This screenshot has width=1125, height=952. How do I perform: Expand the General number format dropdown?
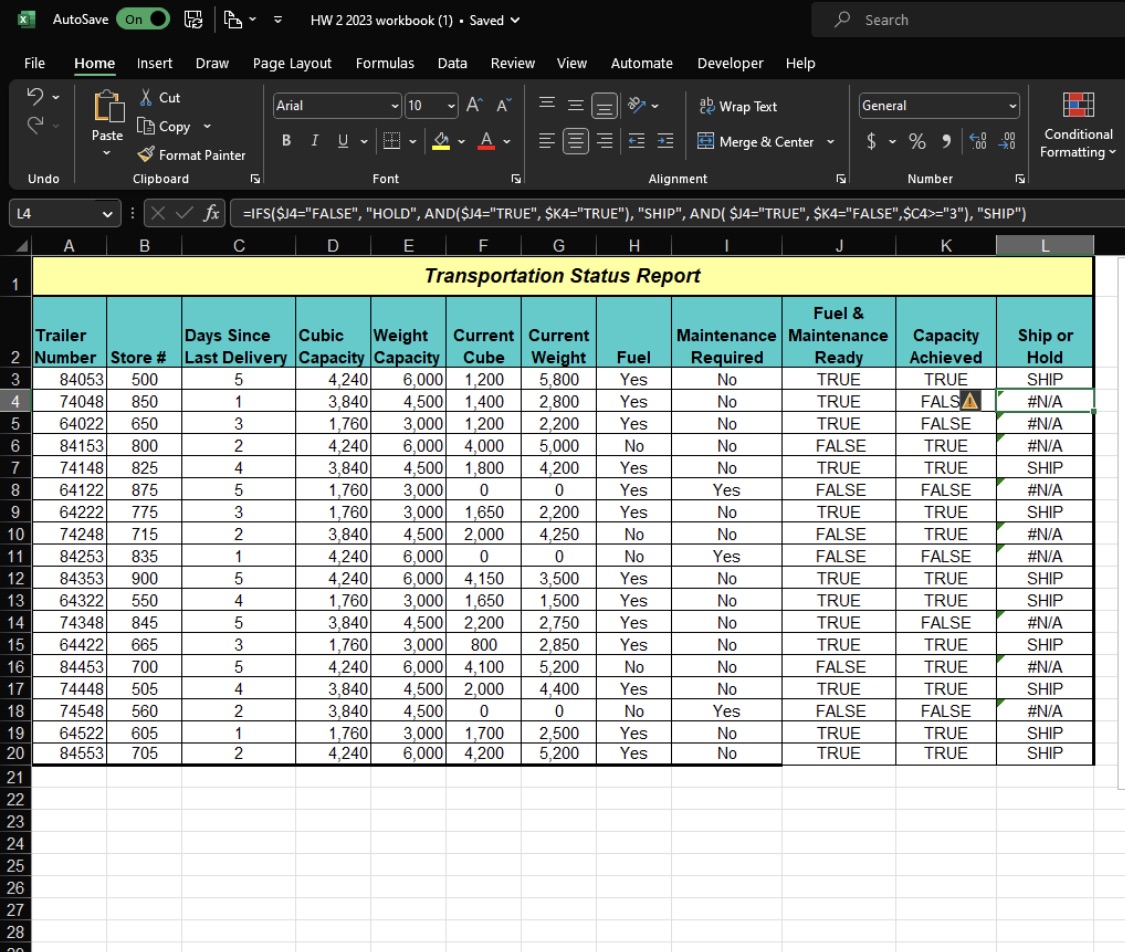click(x=1012, y=106)
